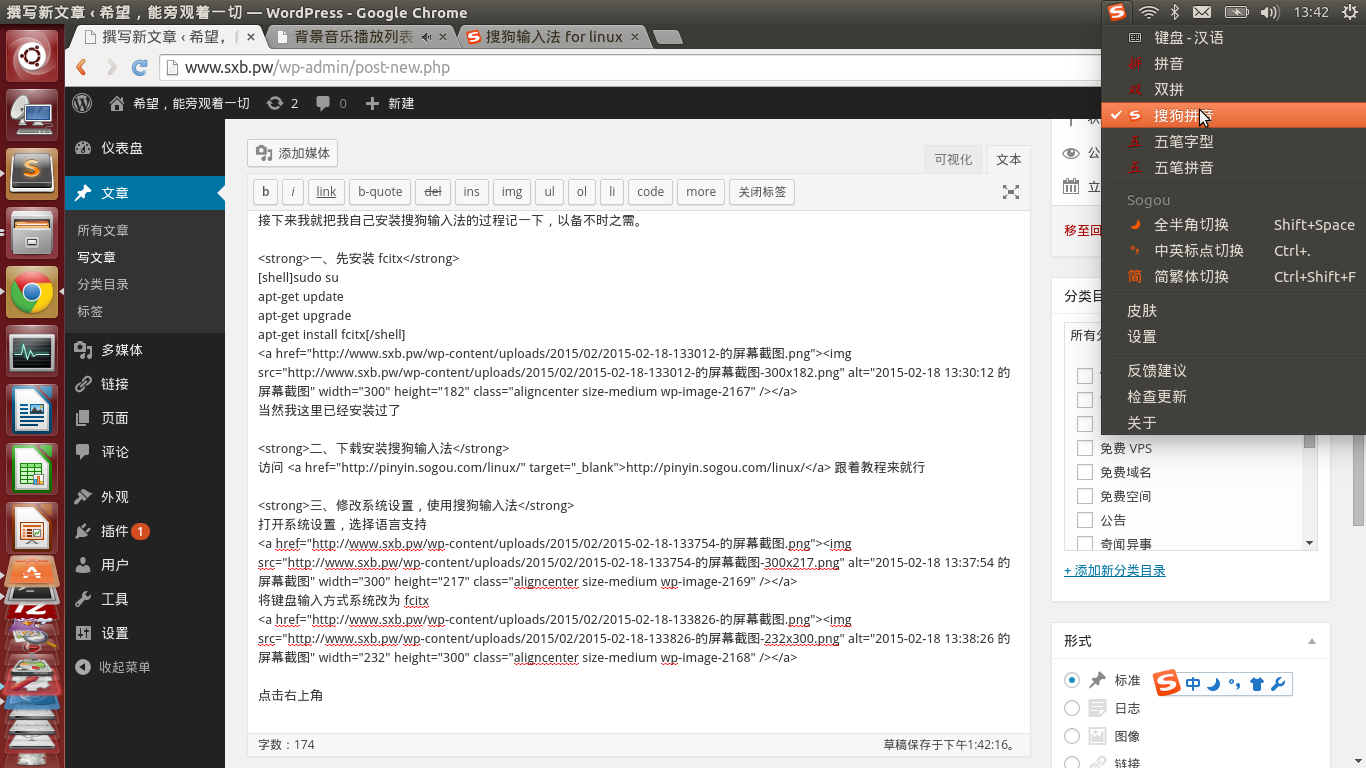Screen dimensions: 1366x768
Task: Open Sublime Text from the Ubuntu launcher
Action: tap(33, 173)
